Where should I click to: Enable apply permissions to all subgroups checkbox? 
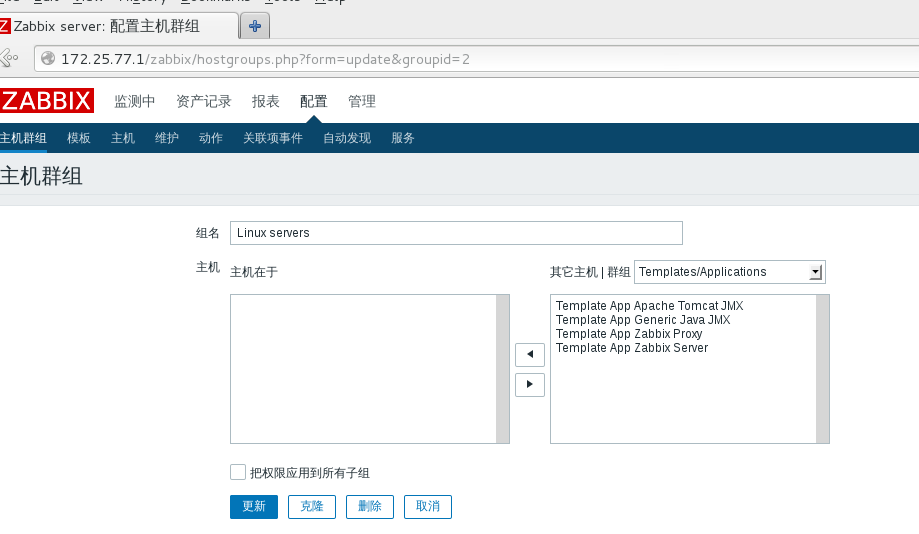tap(238, 472)
